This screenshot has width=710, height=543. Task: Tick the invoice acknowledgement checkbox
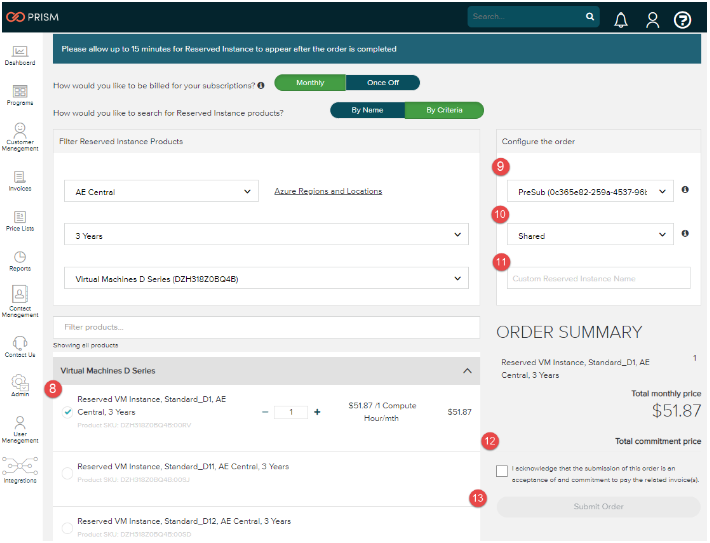501,471
